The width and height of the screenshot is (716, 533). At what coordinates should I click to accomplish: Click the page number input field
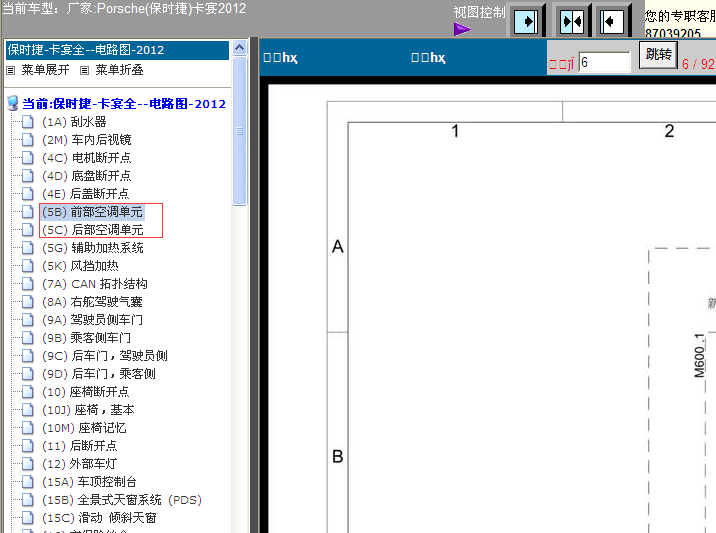pos(605,62)
